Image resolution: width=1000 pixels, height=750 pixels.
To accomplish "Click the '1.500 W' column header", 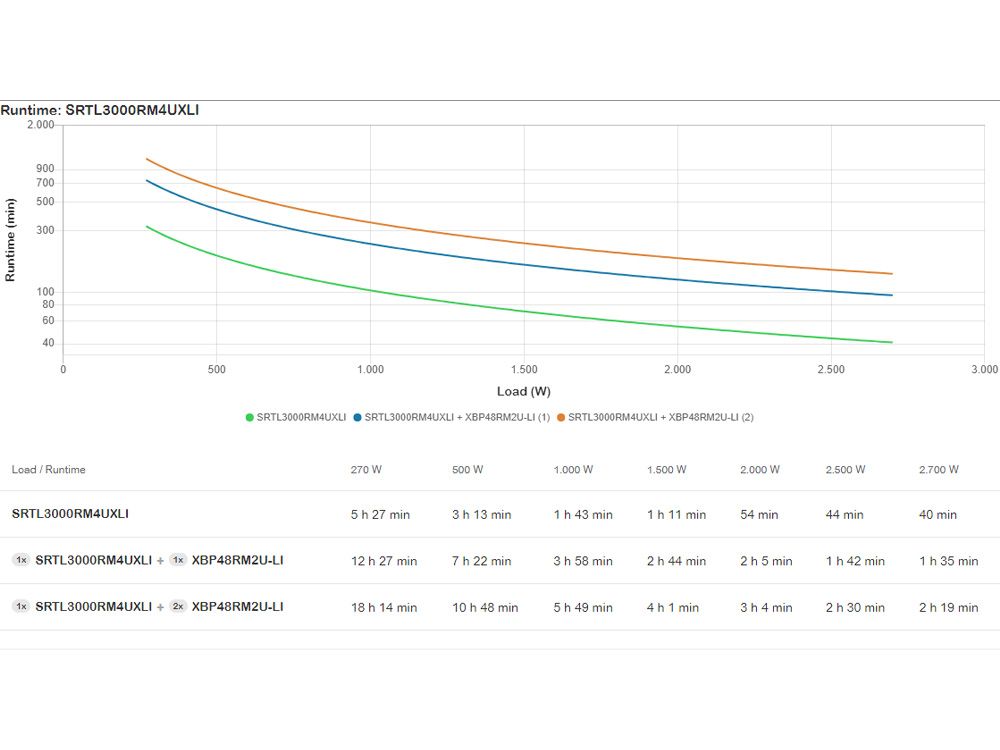I will tap(666, 469).
